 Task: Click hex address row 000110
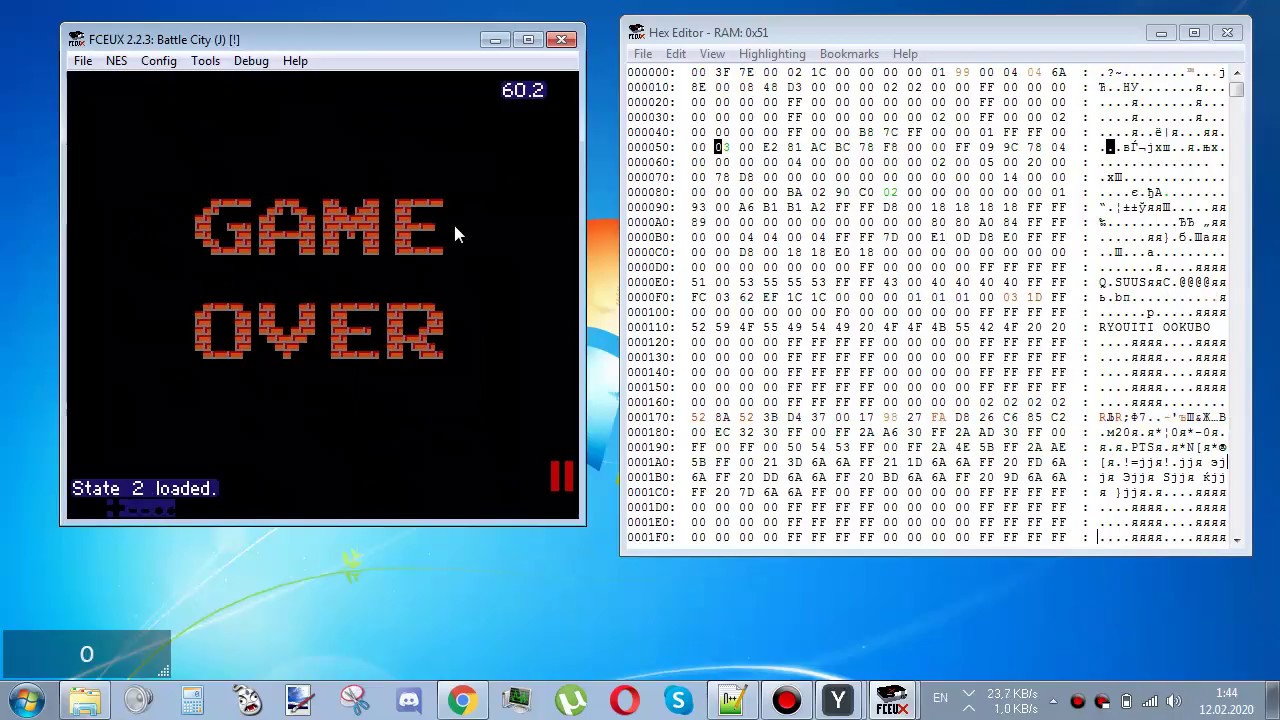651,327
